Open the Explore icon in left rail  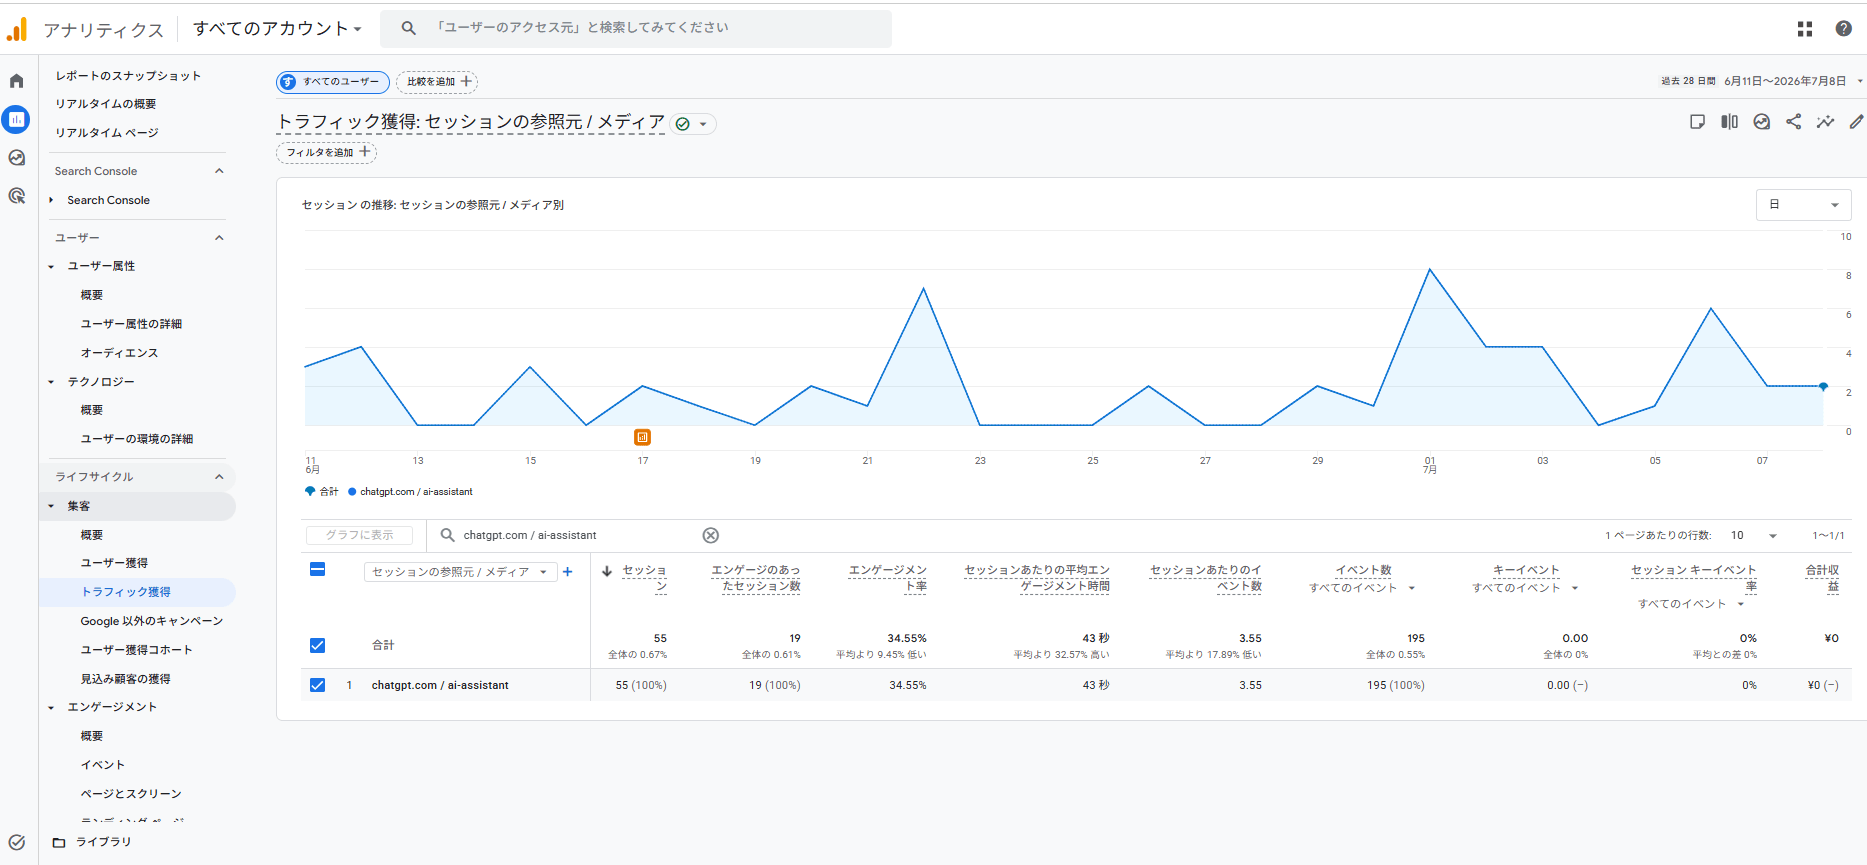point(17,158)
